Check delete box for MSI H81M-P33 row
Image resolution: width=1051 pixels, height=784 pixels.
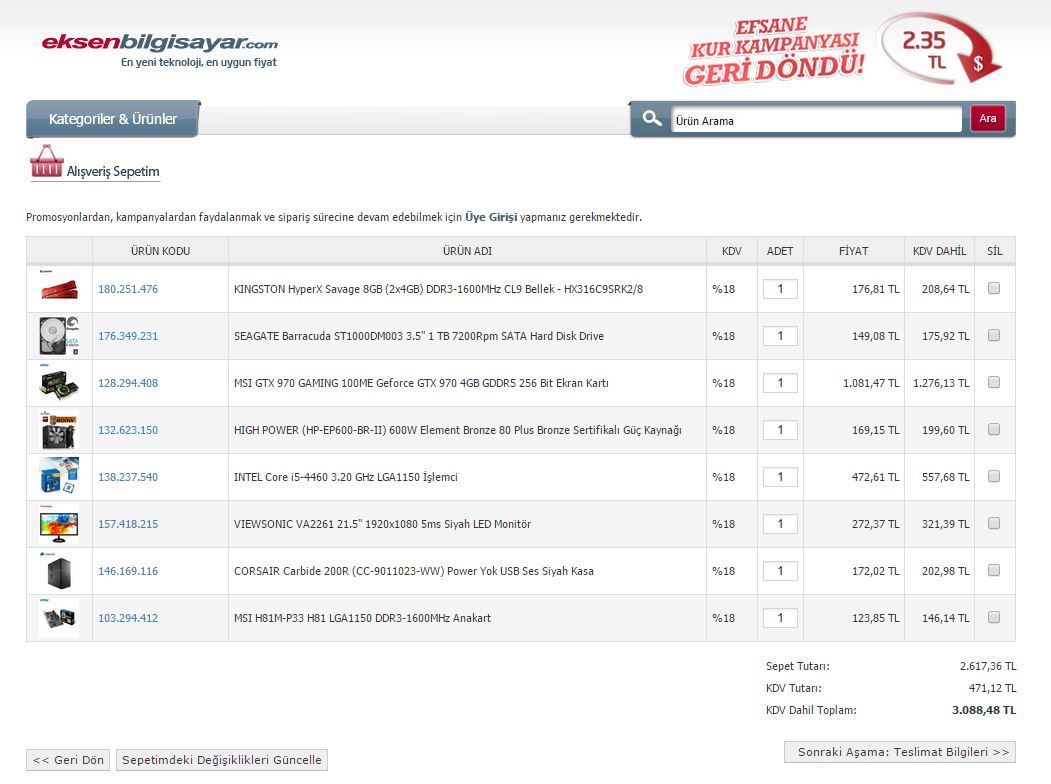[x=994, y=617]
